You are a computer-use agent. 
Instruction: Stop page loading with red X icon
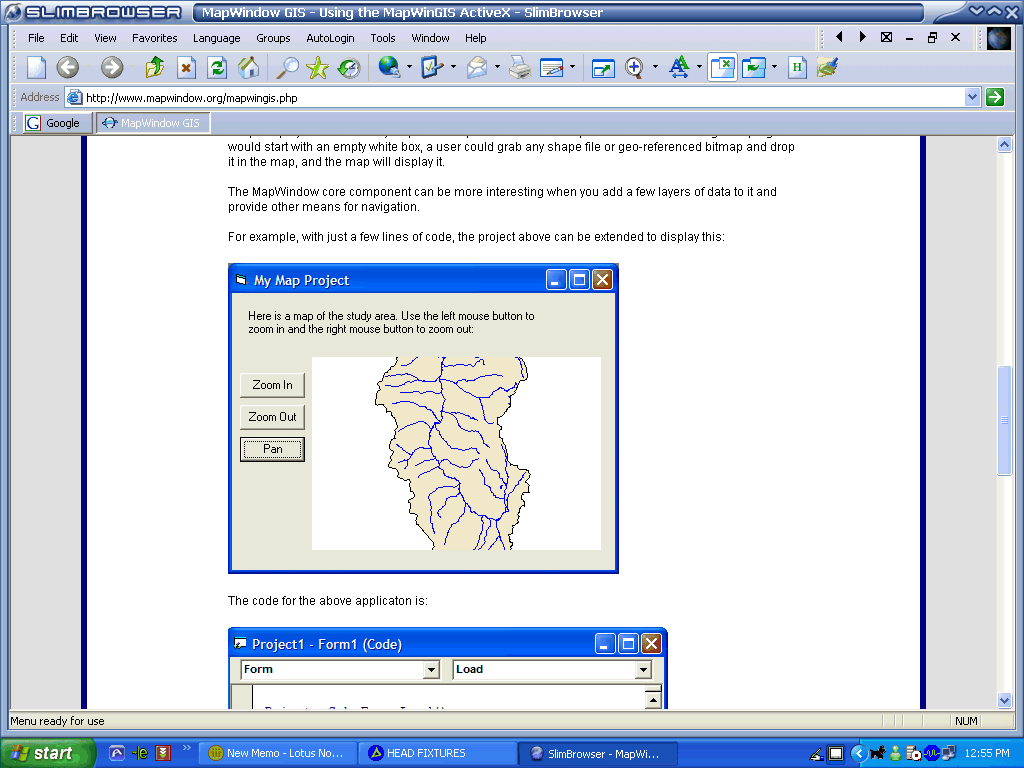point(186,67)
